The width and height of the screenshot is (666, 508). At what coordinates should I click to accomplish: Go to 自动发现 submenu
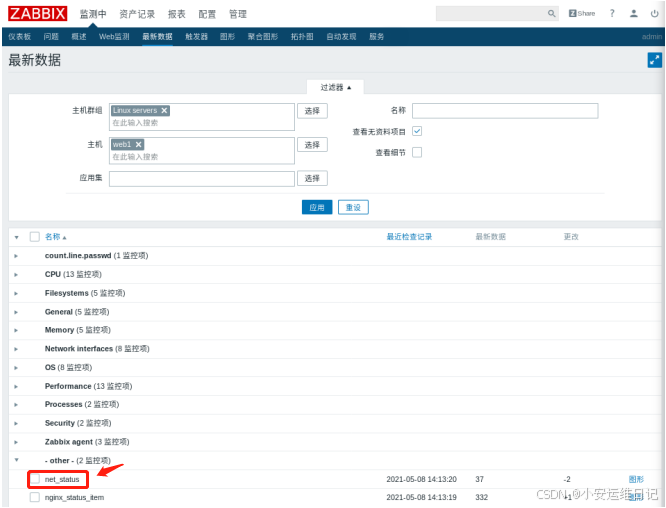coord(341,37)
